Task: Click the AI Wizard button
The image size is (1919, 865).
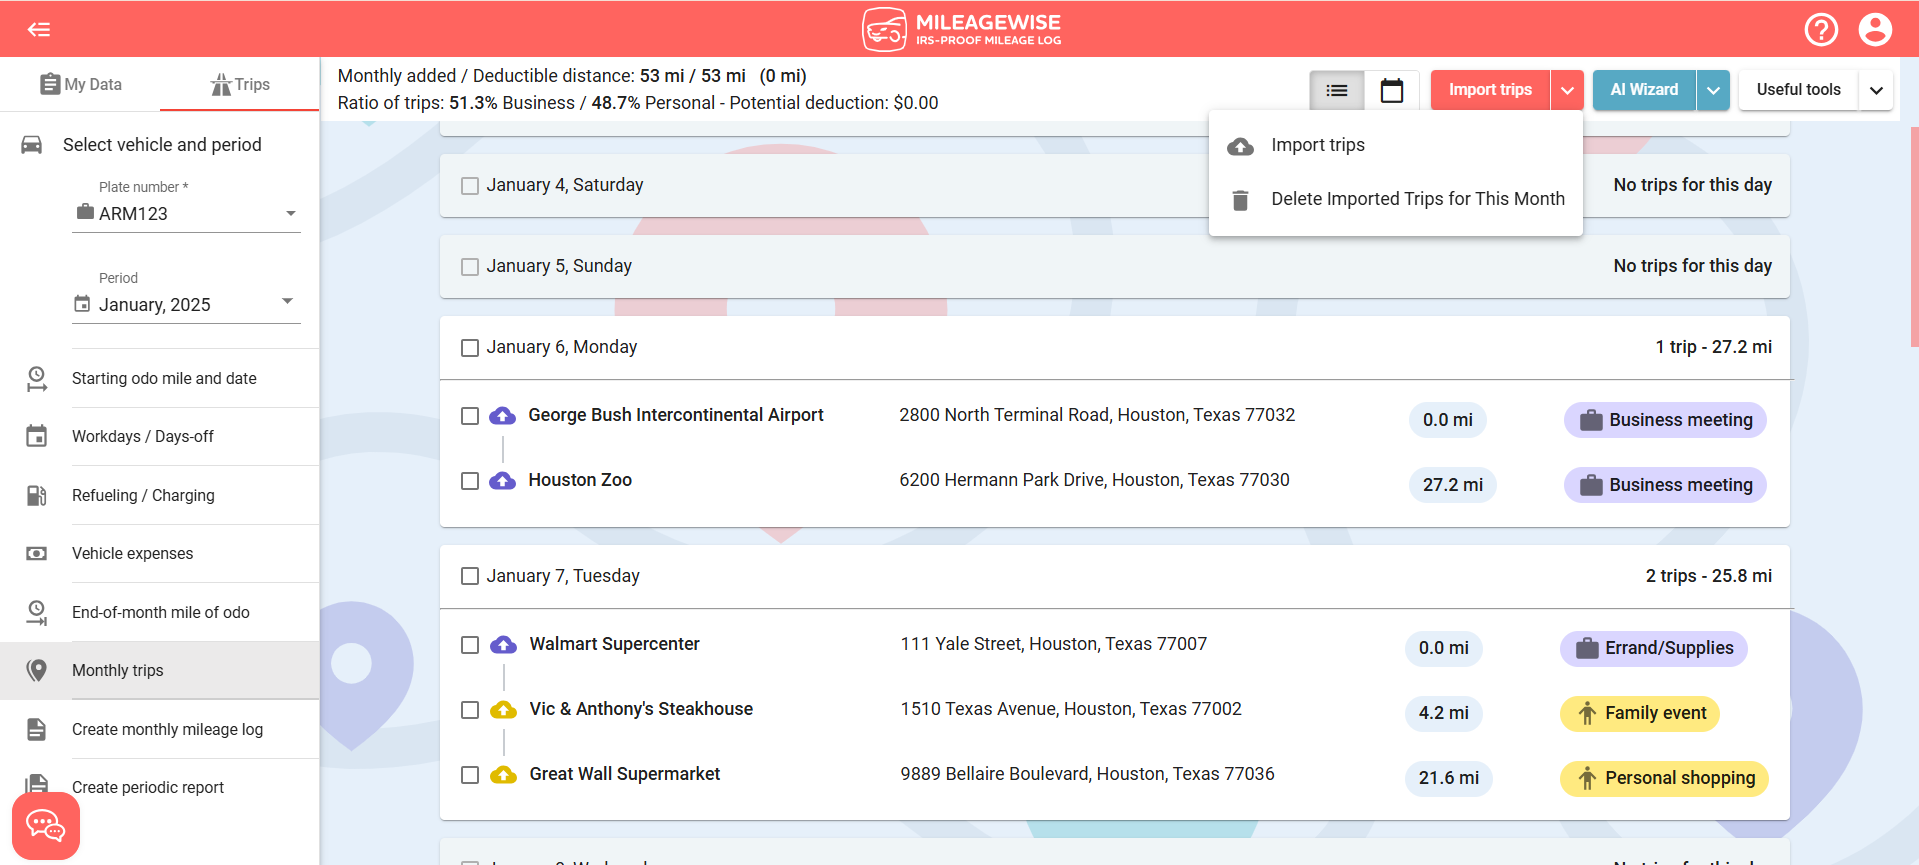Action: (1644, 90)
